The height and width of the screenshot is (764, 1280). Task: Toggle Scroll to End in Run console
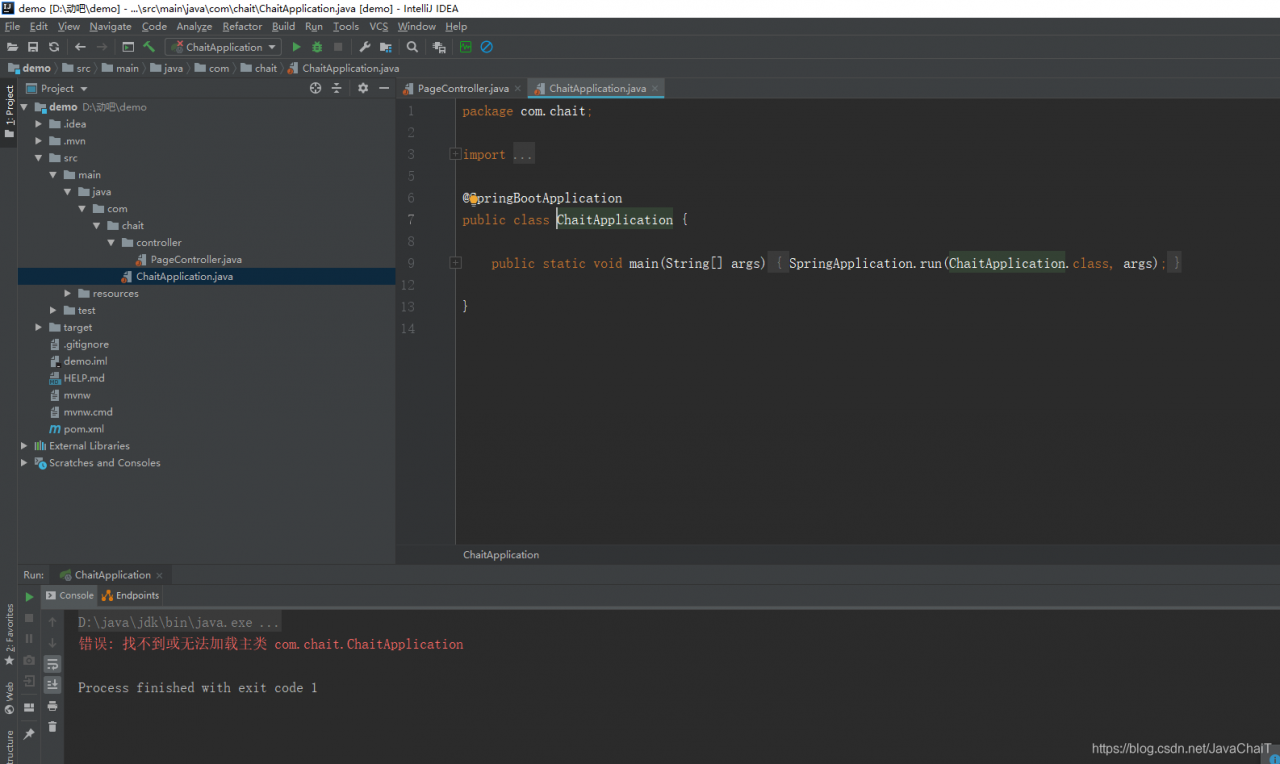pyautogui.click(x=53, y=685)
